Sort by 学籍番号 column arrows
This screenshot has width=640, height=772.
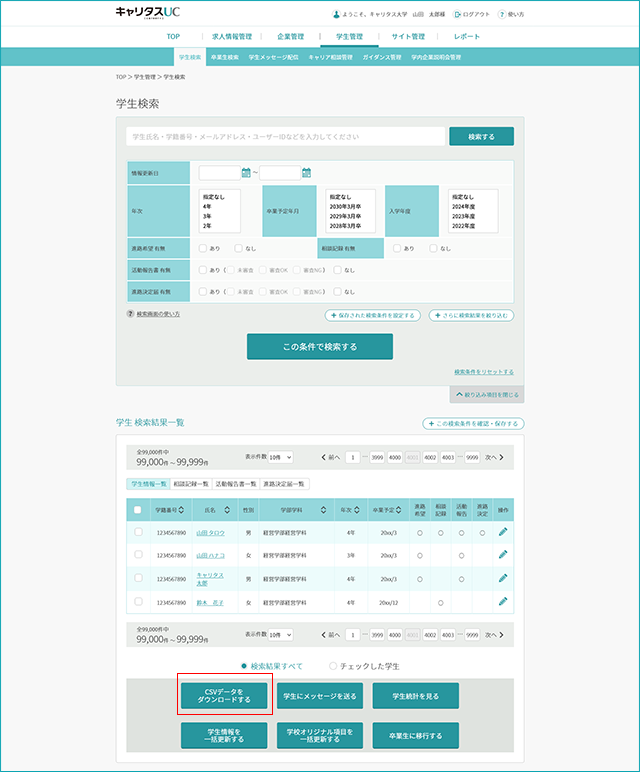[181, 510]
